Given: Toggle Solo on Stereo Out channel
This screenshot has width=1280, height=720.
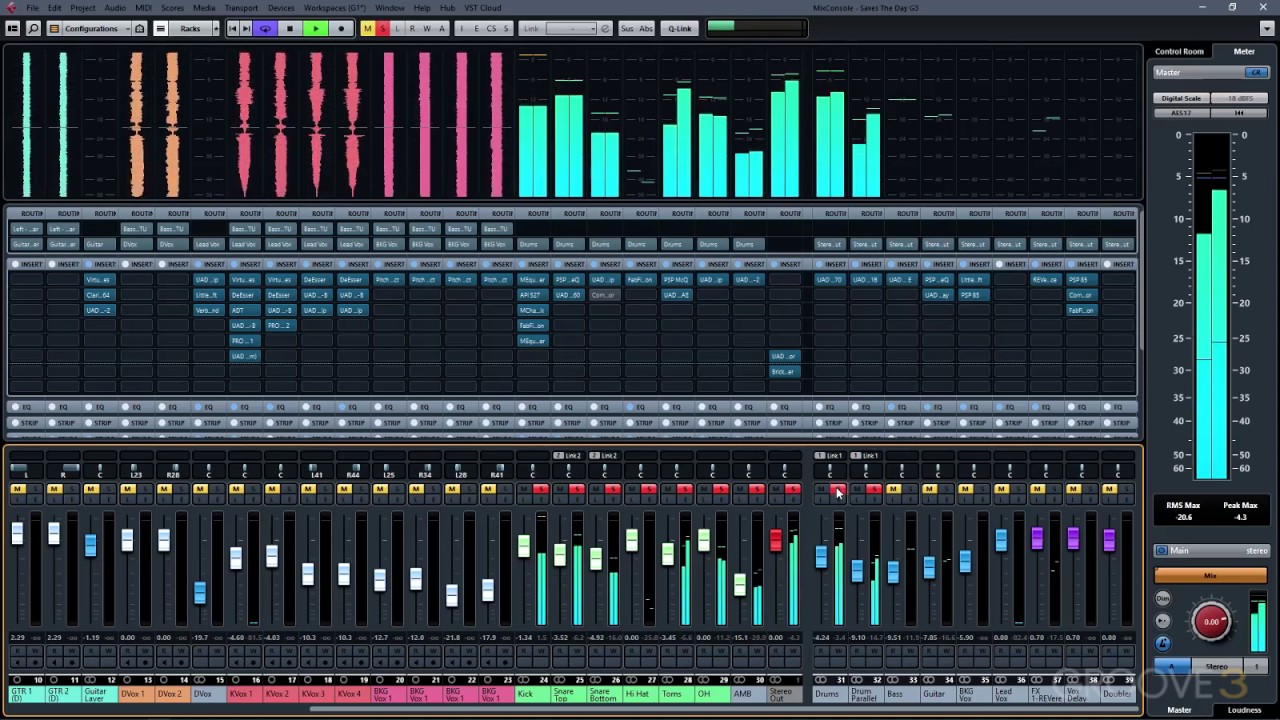Looking at the screenshot, I should click(793, 489).
